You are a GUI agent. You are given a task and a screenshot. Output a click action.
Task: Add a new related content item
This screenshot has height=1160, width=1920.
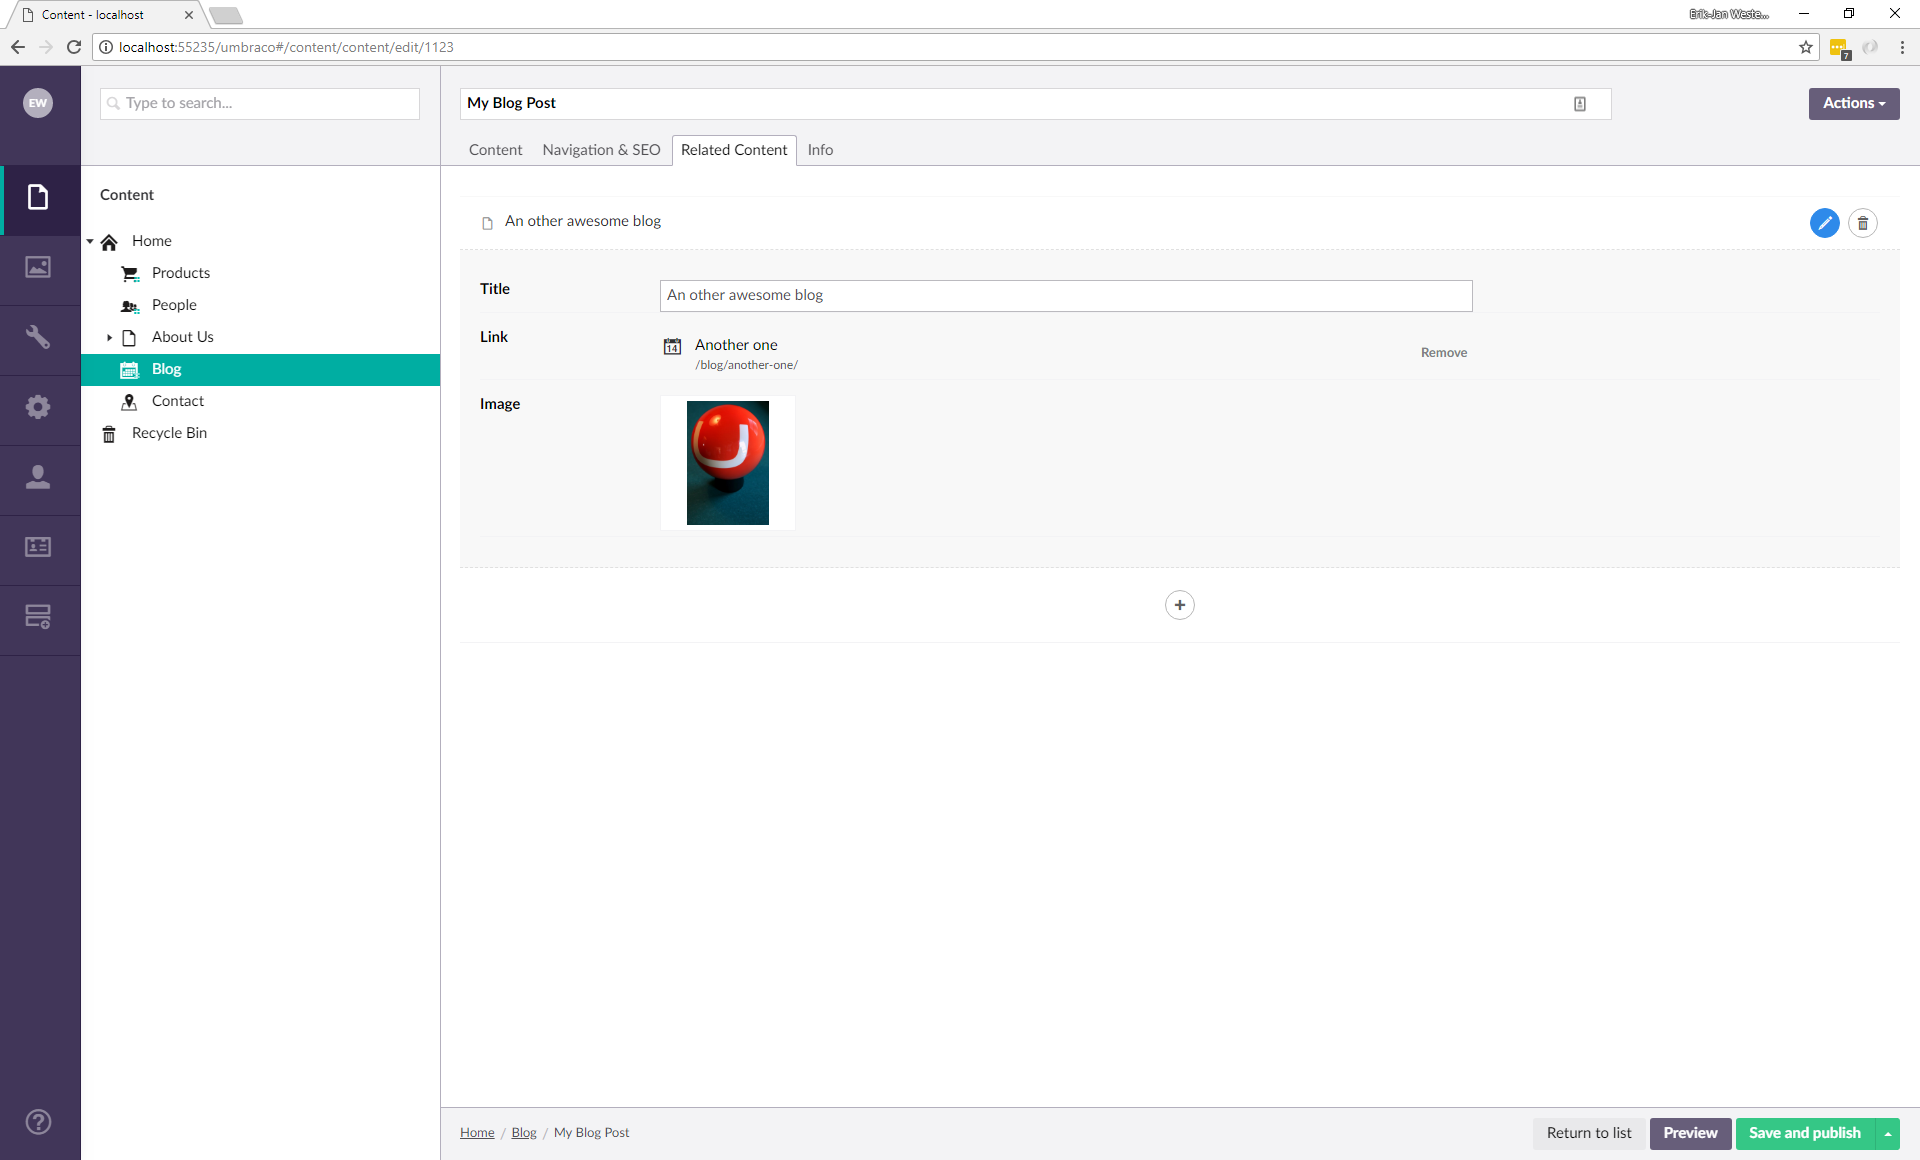[x=1179, y=605]
